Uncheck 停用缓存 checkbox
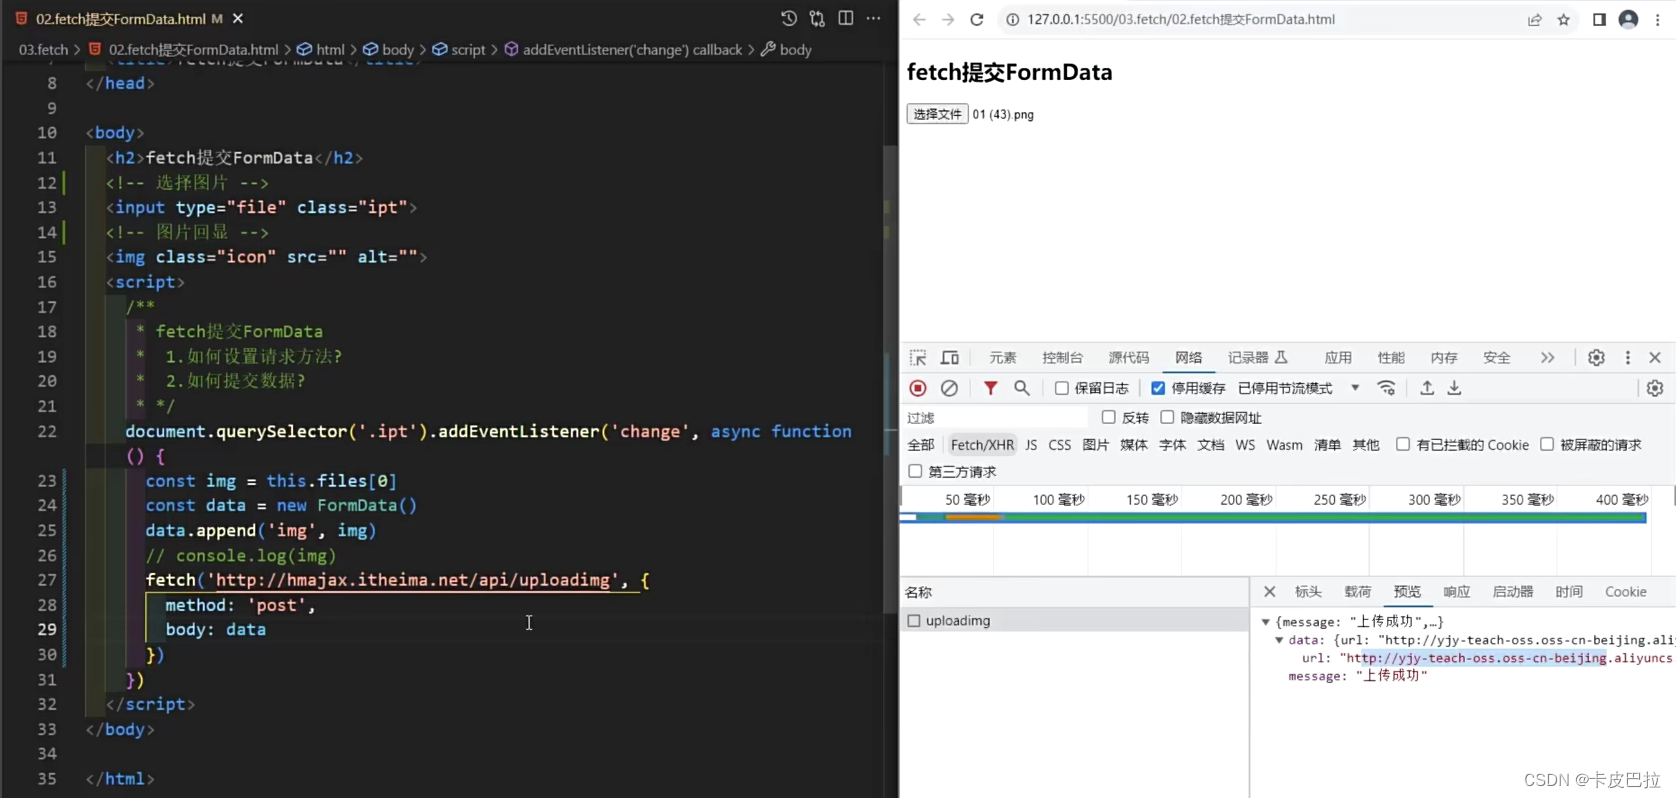The image size is (1676, 798). [x=1158, y=388]
